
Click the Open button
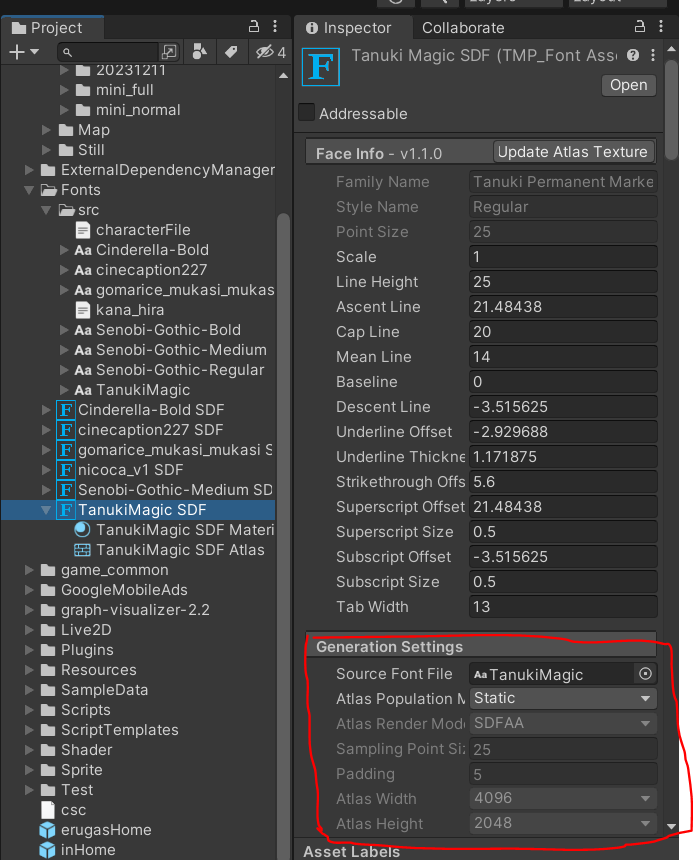click(629, 85)
